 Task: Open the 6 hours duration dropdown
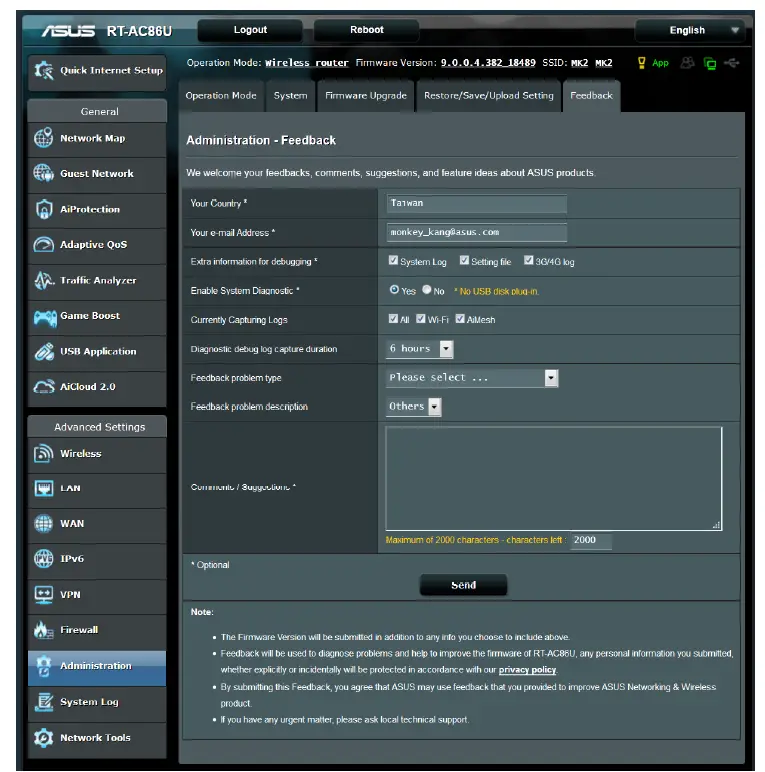[419, 349]
